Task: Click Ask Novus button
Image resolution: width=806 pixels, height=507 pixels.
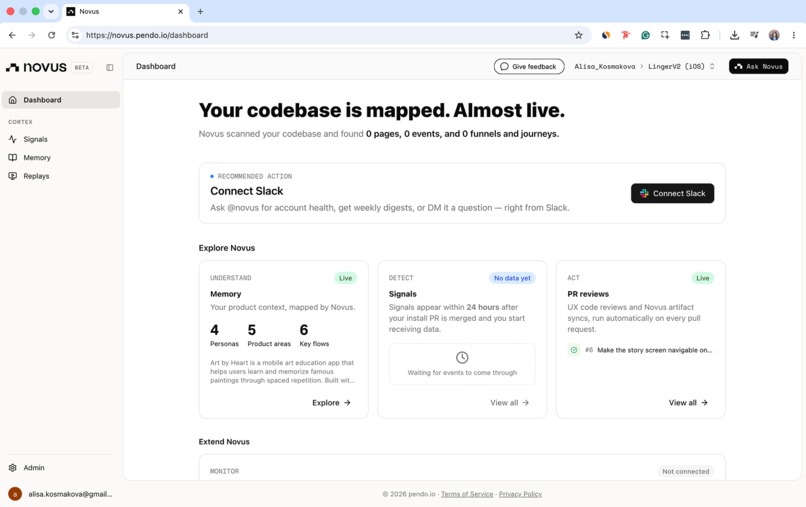Action: (x=758, y=66)
